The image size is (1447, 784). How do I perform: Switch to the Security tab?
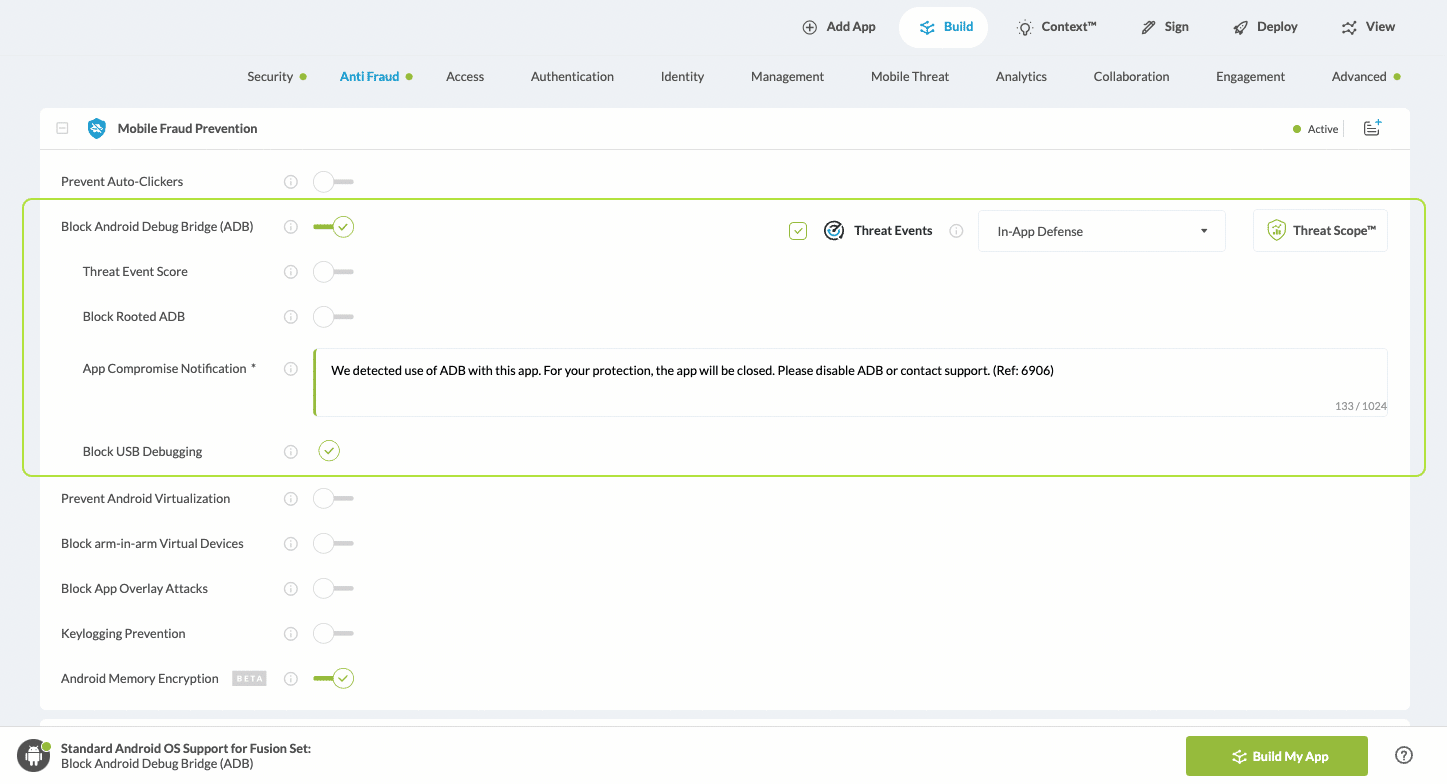(x=270, y=77)
